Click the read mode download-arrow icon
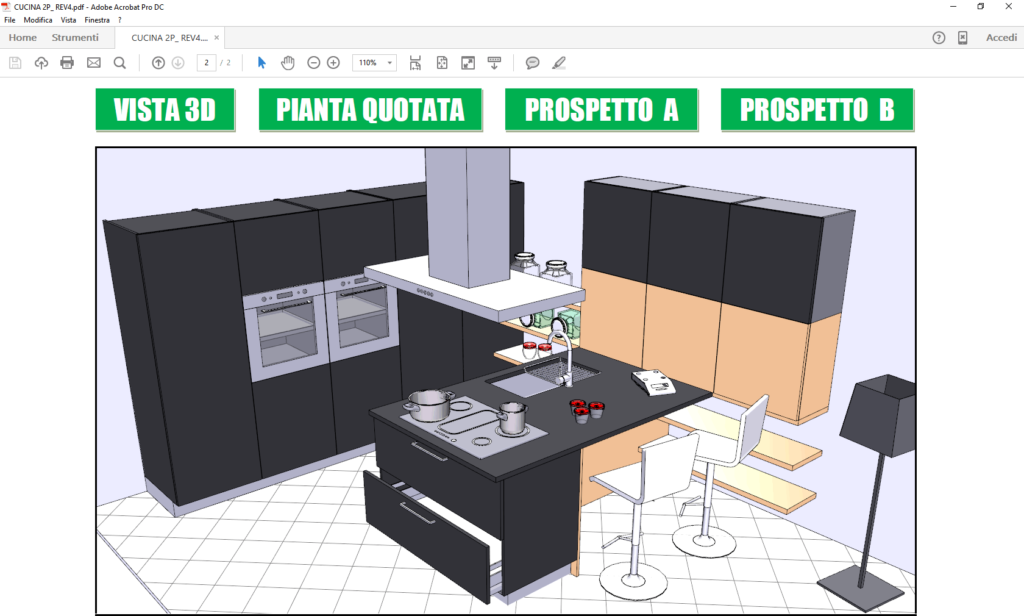This screenshot has height=616, width=1024. pyautogui.click(x=494, y=63)
